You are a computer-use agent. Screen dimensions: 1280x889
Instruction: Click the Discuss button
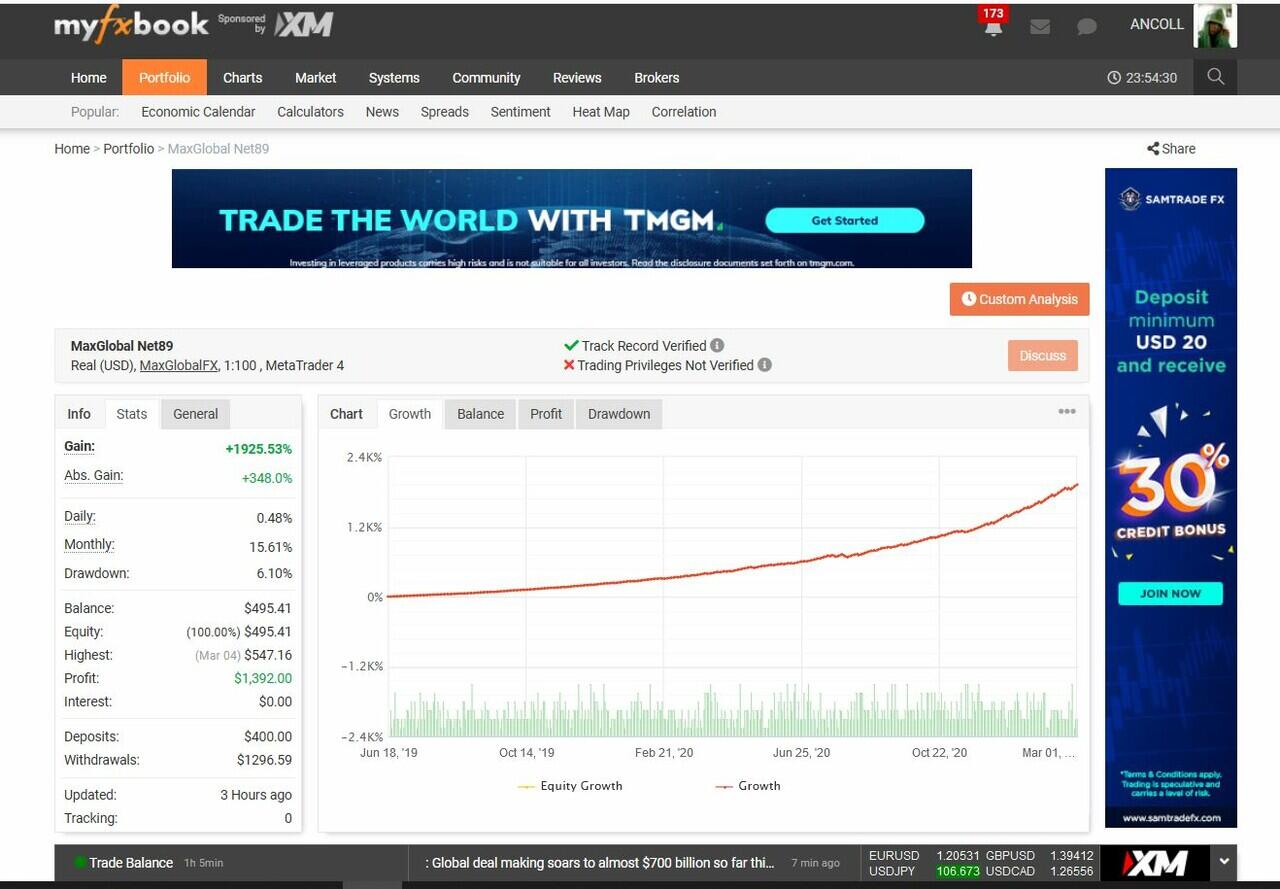[1042, 355]
